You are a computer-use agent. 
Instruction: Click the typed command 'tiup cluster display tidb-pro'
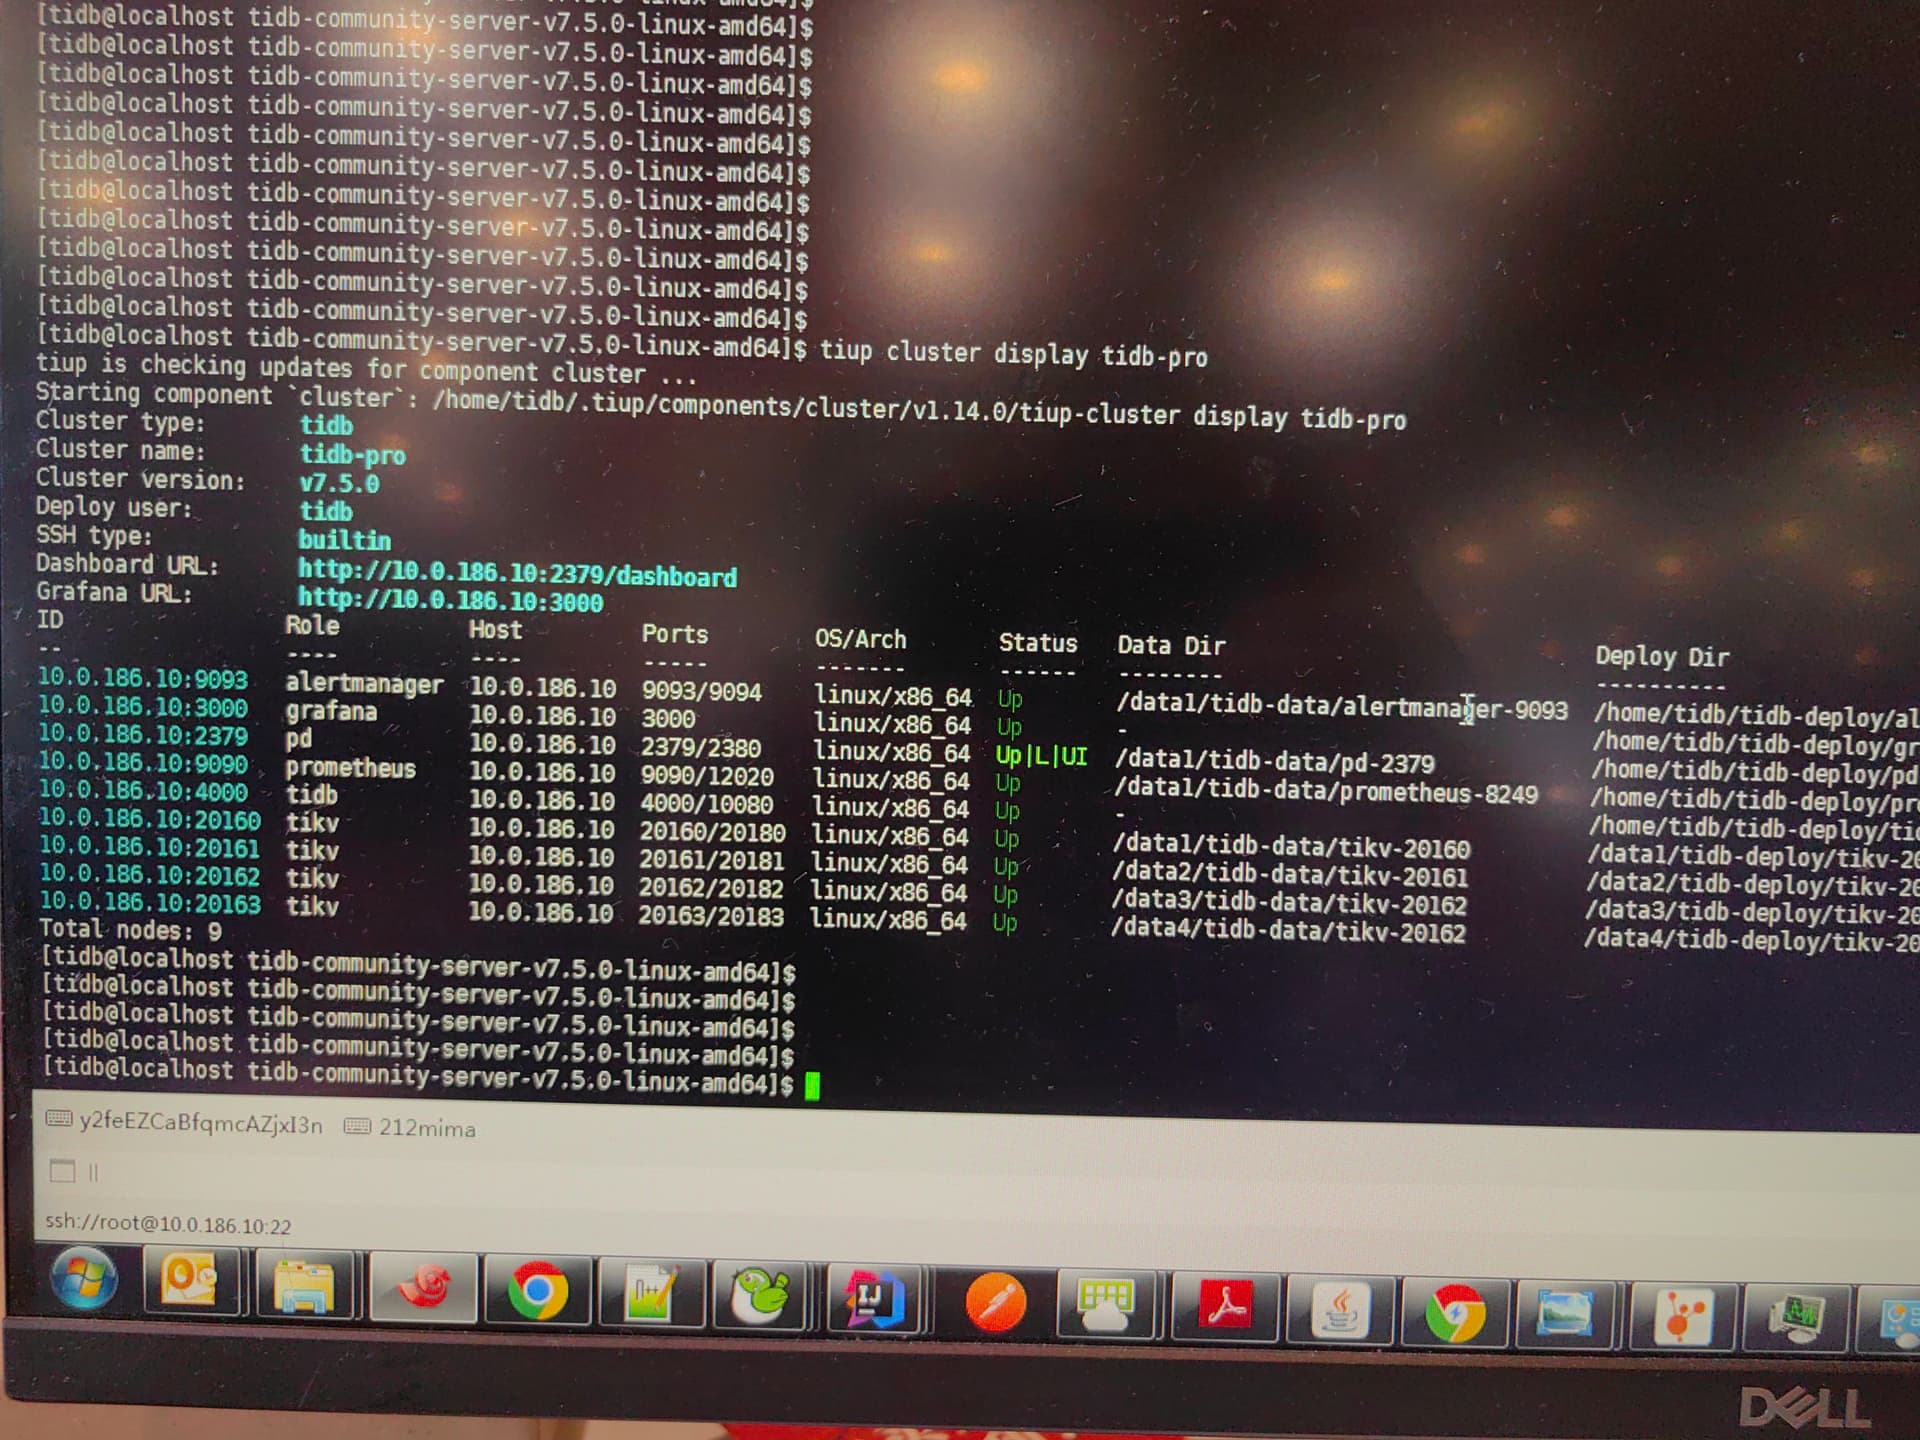[1013, 353]
